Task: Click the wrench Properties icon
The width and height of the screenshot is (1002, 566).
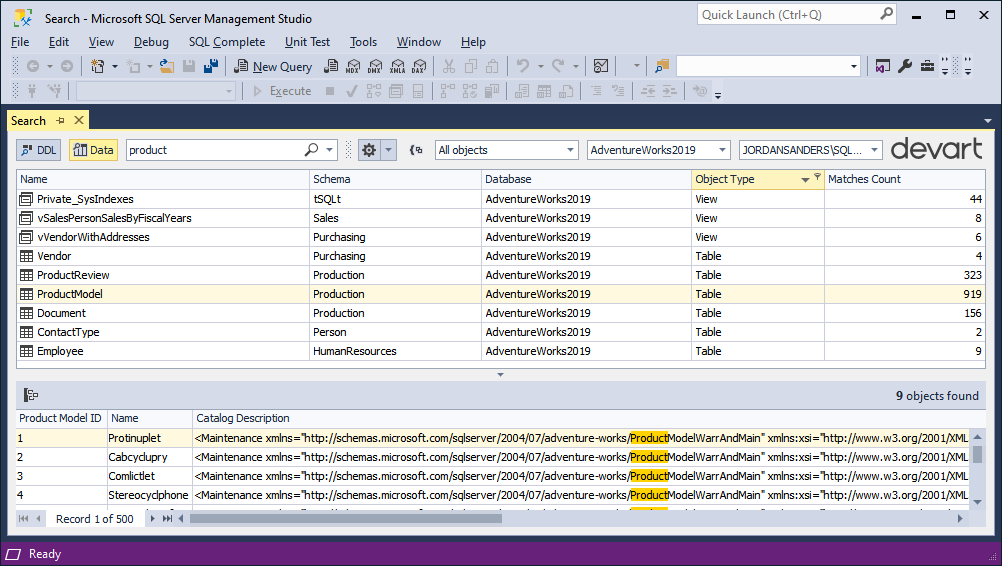Action: (x=905, y=66)
